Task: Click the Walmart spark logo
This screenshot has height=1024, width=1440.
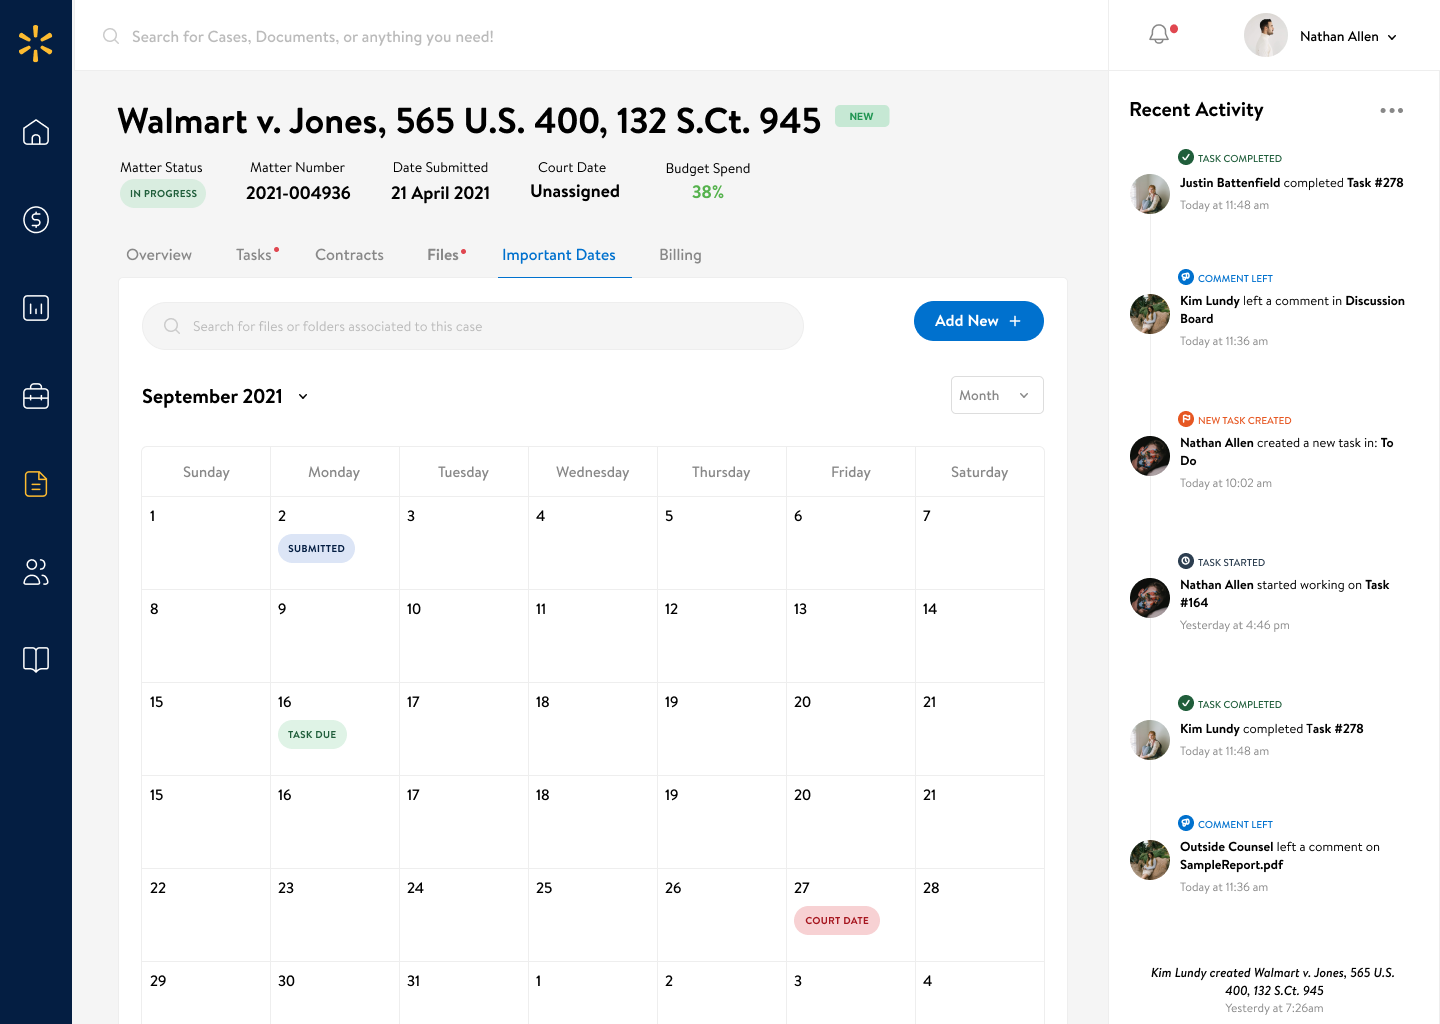Action: pyautogui.click(x=35, y=44)
